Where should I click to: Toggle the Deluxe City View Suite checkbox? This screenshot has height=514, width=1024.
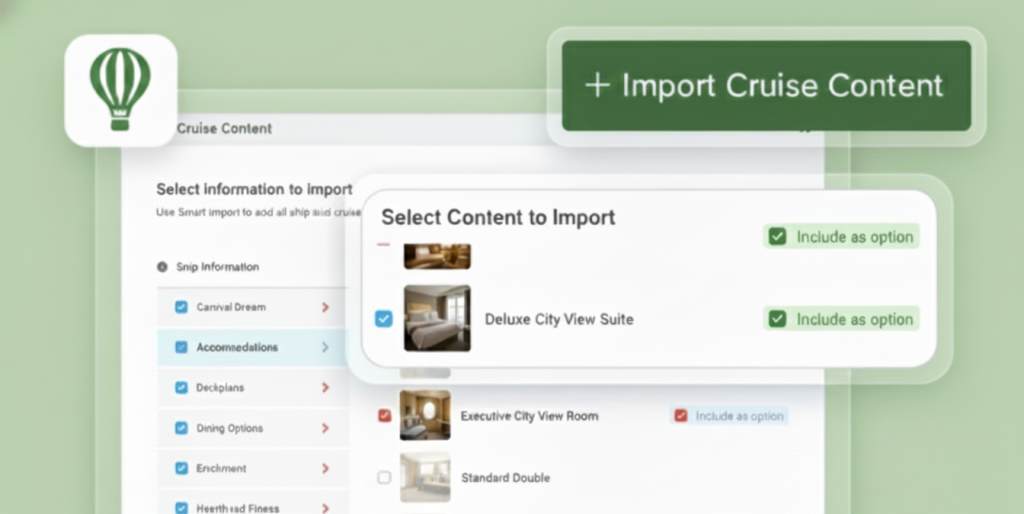tap(384, 319)
